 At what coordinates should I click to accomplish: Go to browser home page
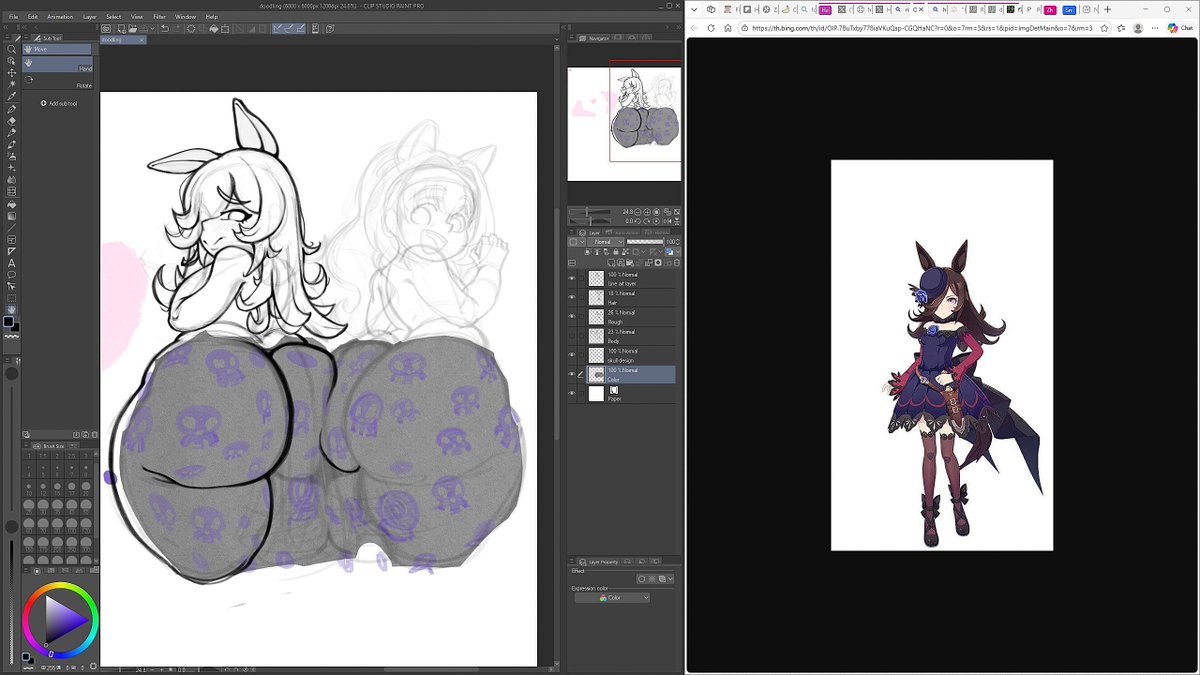tap(728, 28)
